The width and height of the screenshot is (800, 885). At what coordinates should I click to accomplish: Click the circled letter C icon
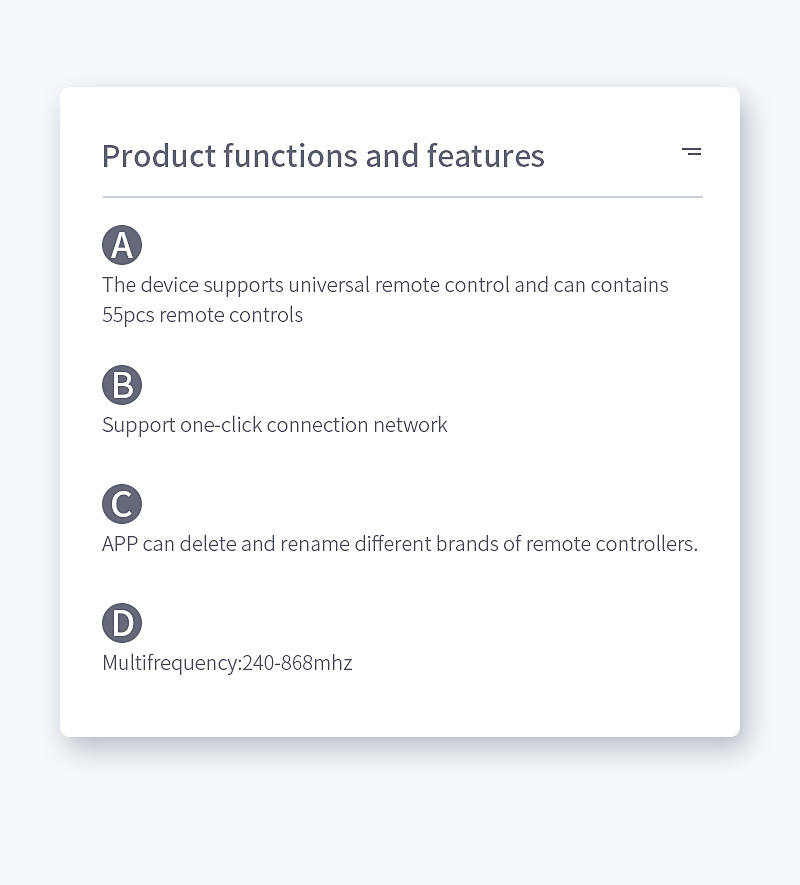coord(122,504)
